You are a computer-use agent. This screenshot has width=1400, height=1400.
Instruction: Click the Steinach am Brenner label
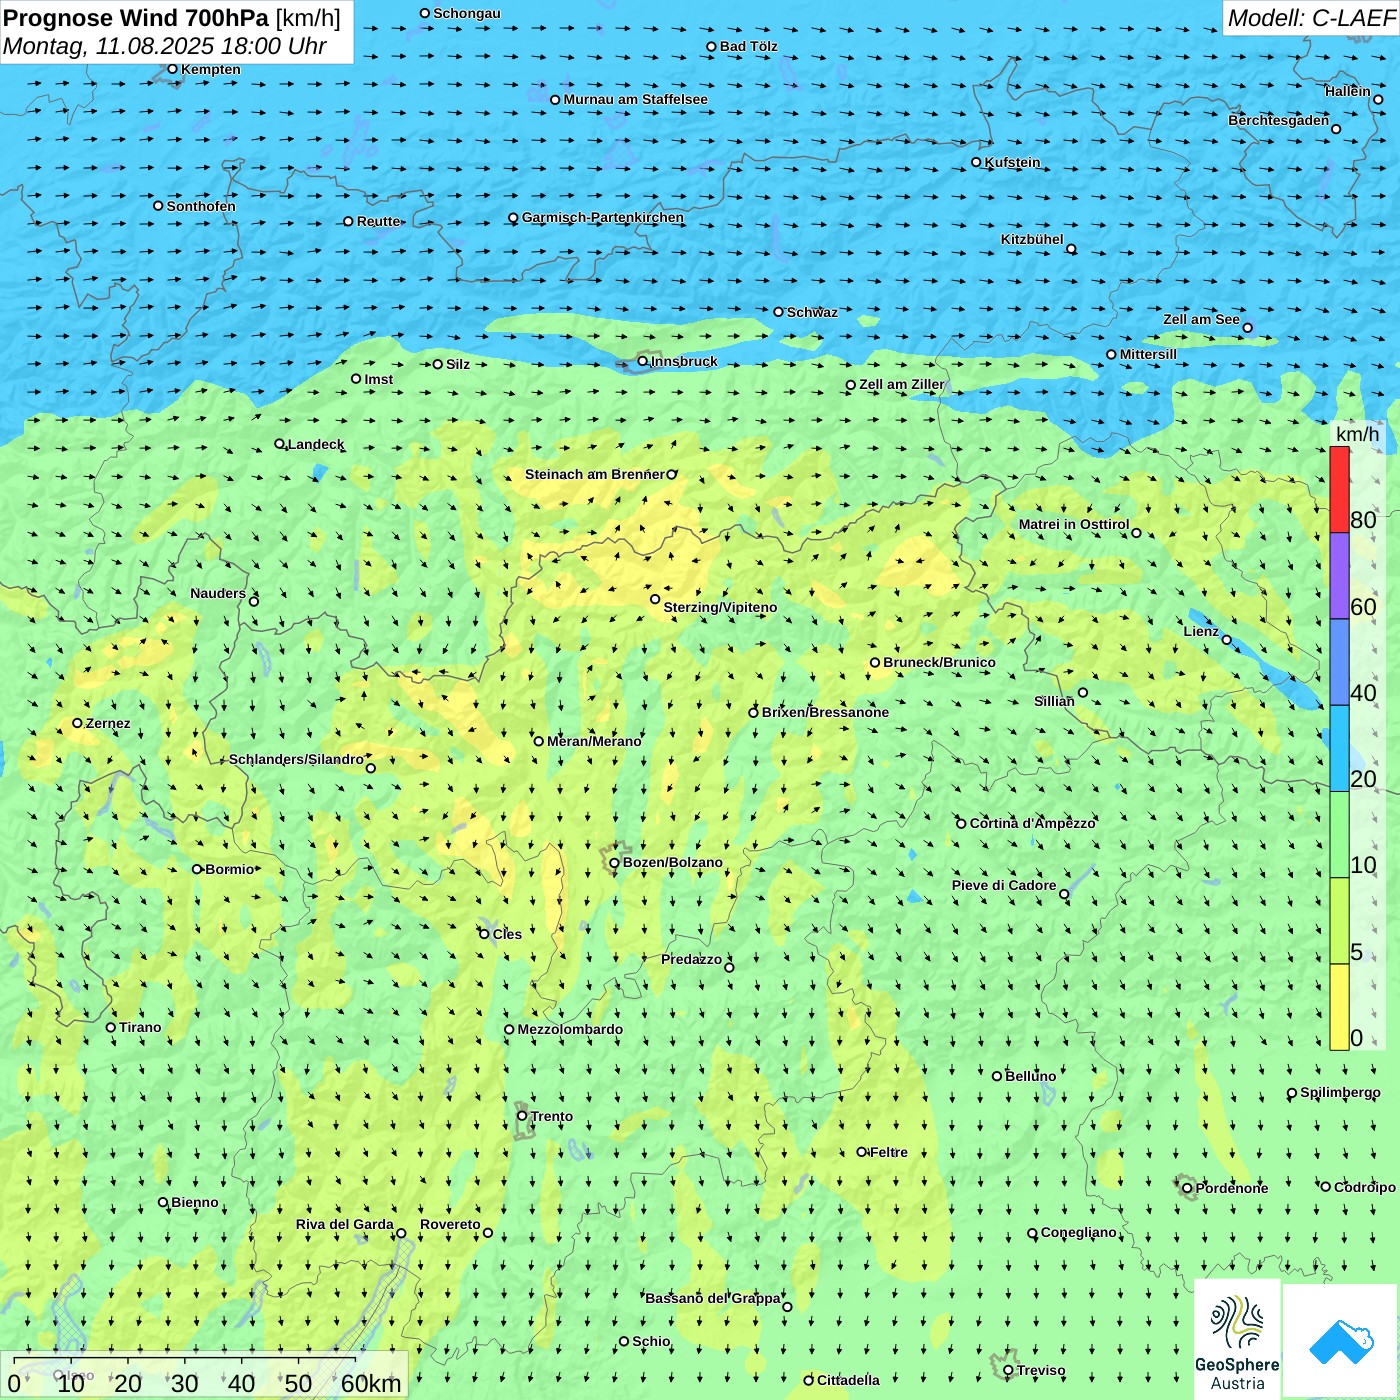click(595, 474)
